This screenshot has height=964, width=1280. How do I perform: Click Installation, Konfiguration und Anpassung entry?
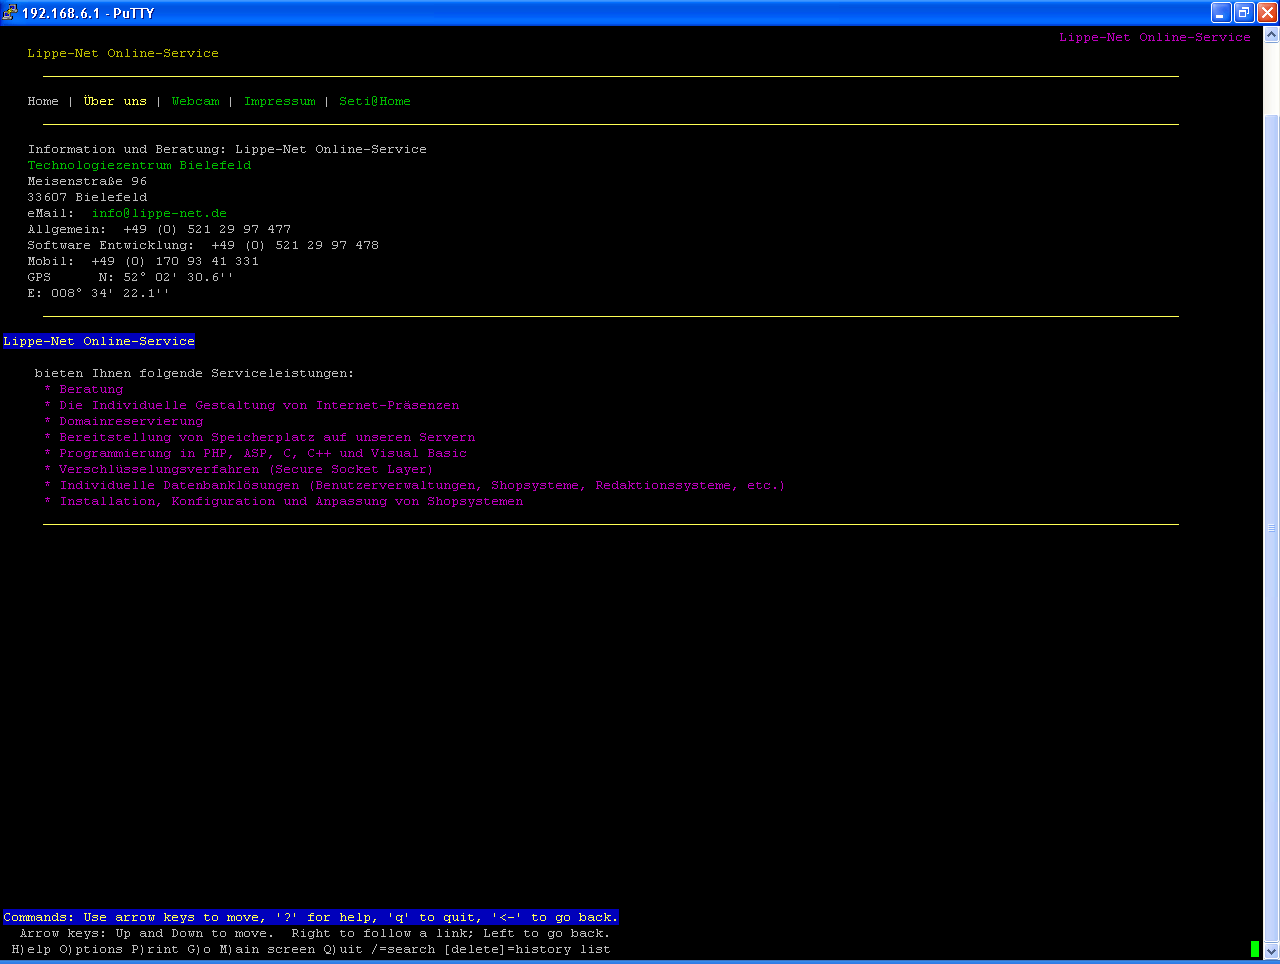click(291, 501)
